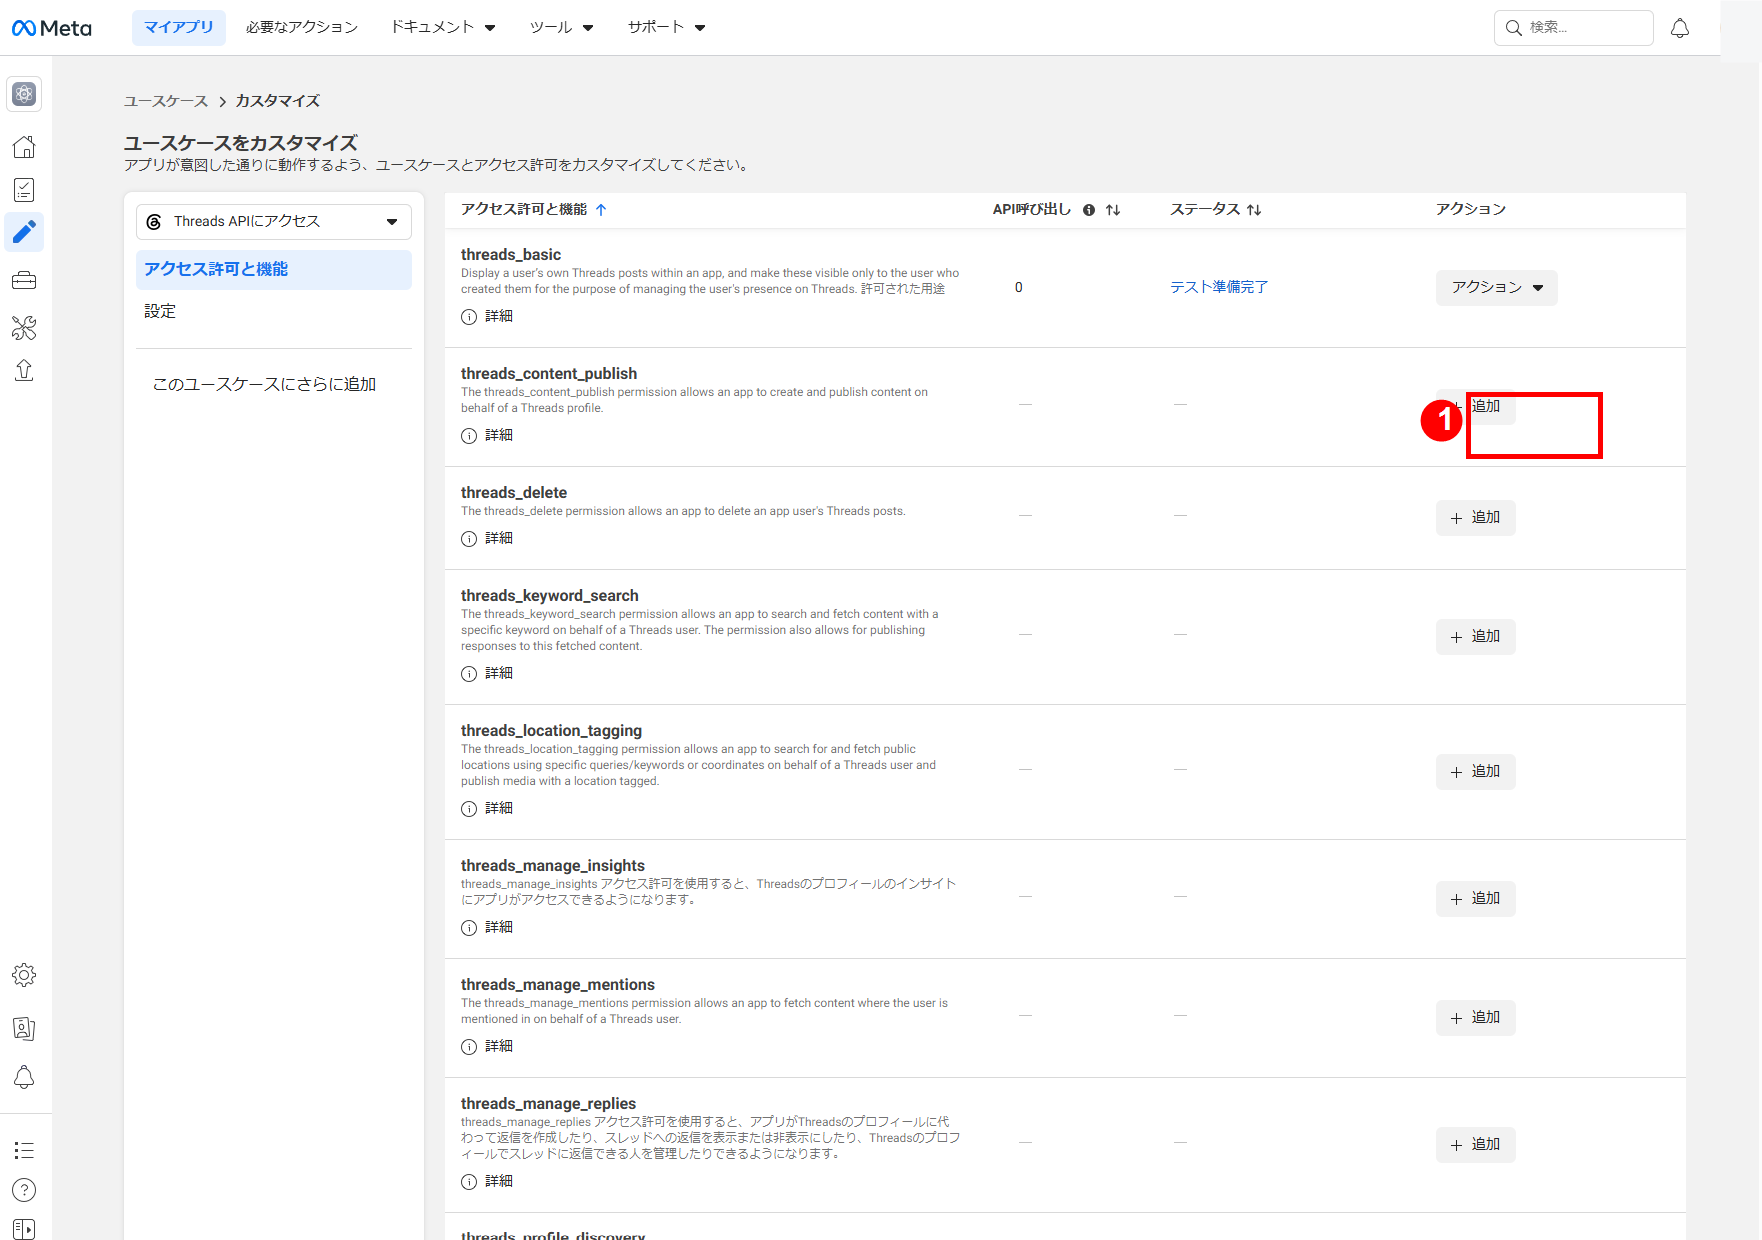Open 詳細 for threads_manage_insights
The width and height of the screenshot is (1762, 1240).
[487, 927]
